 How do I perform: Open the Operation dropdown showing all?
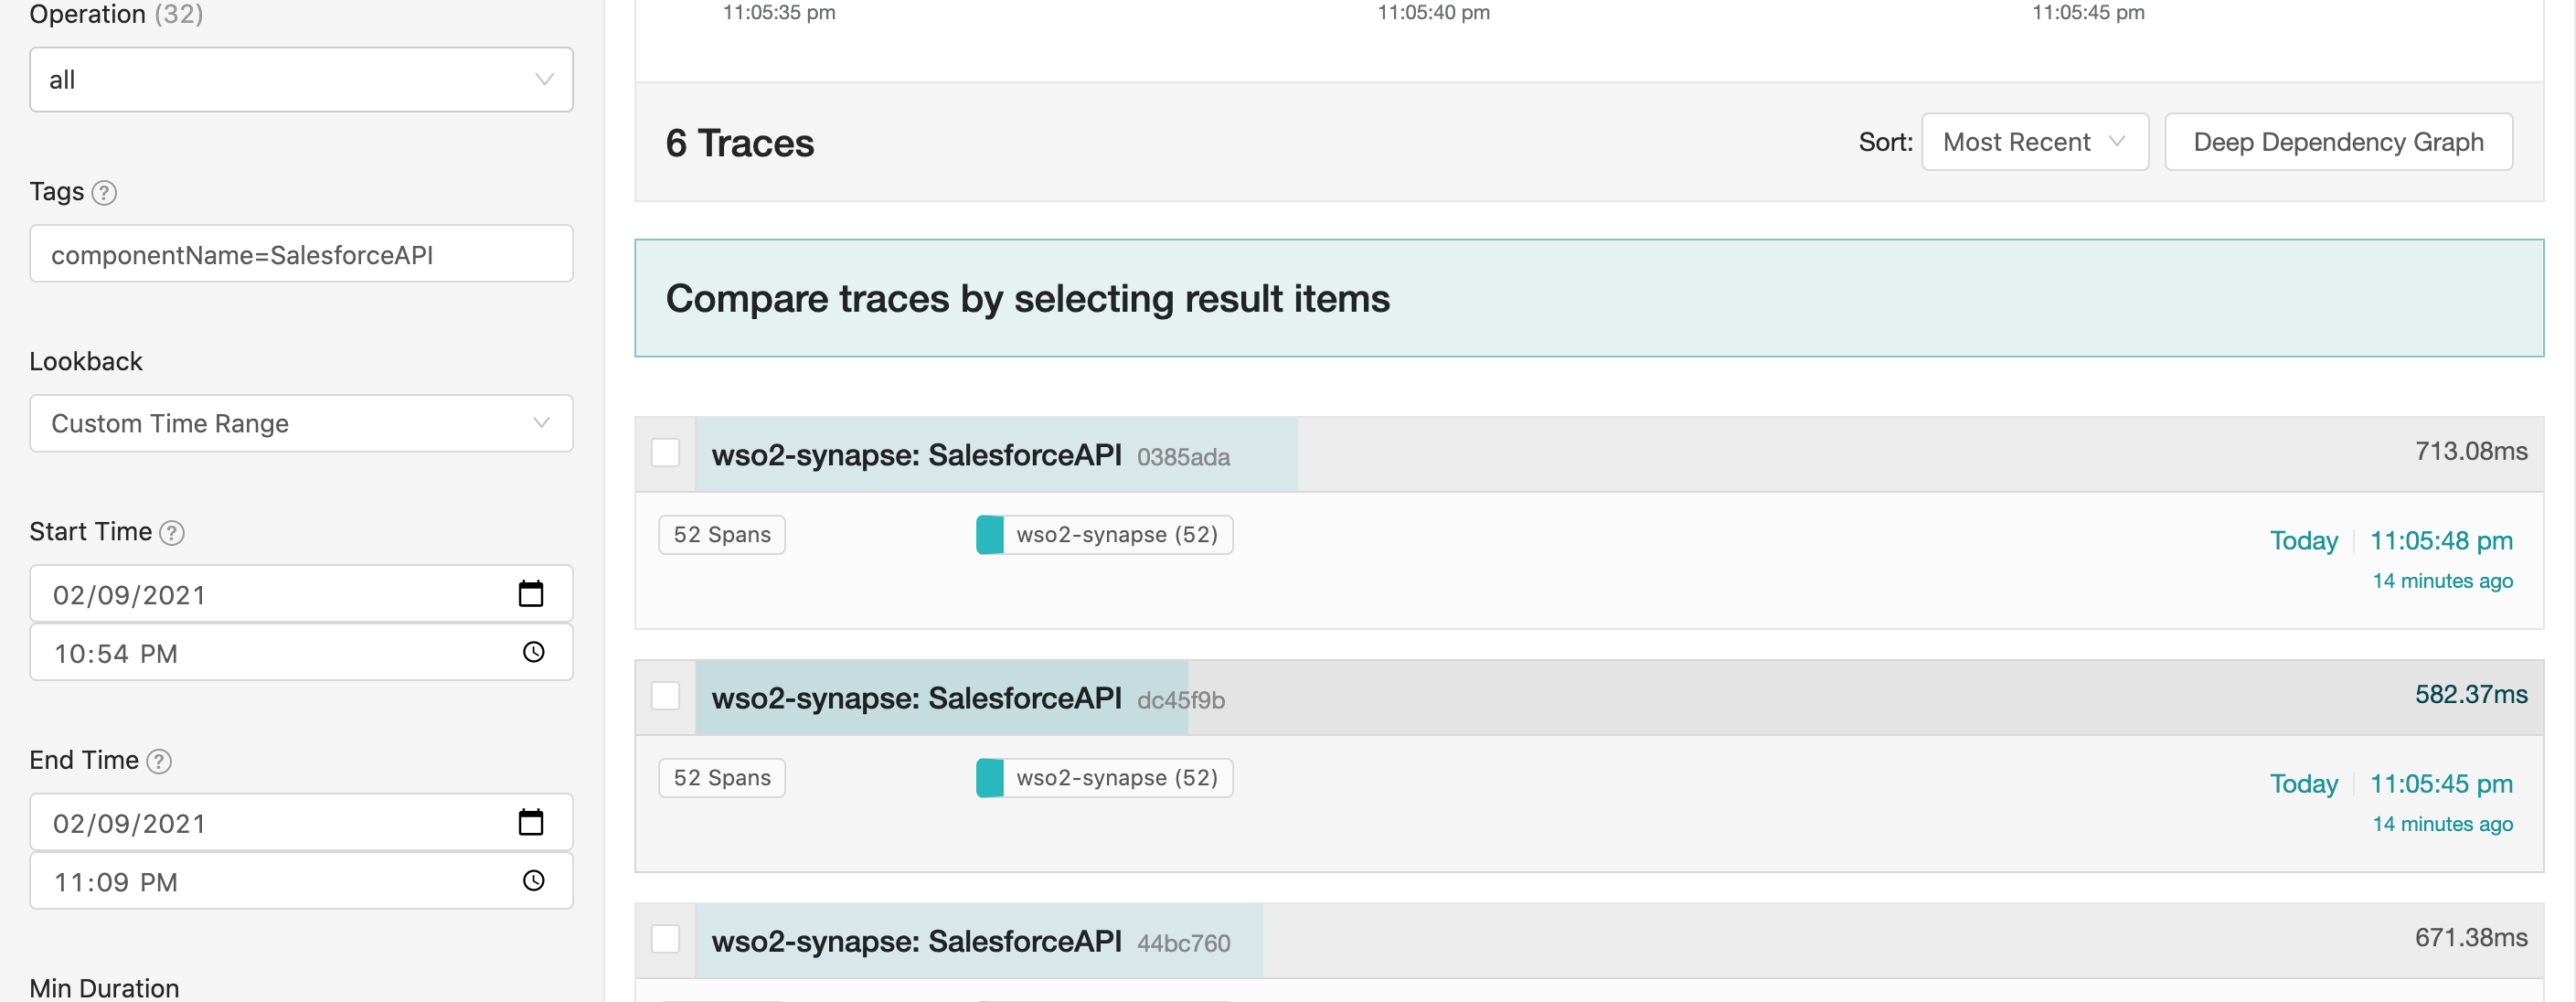(300, 79)
